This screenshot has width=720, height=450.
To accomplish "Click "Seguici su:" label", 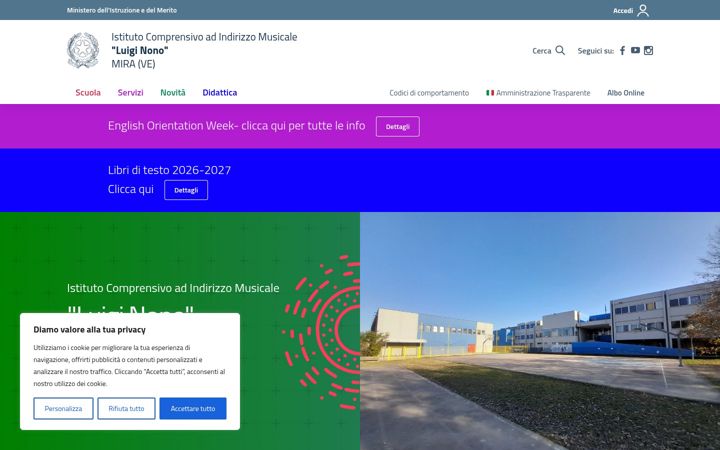I will coord(596,51).
